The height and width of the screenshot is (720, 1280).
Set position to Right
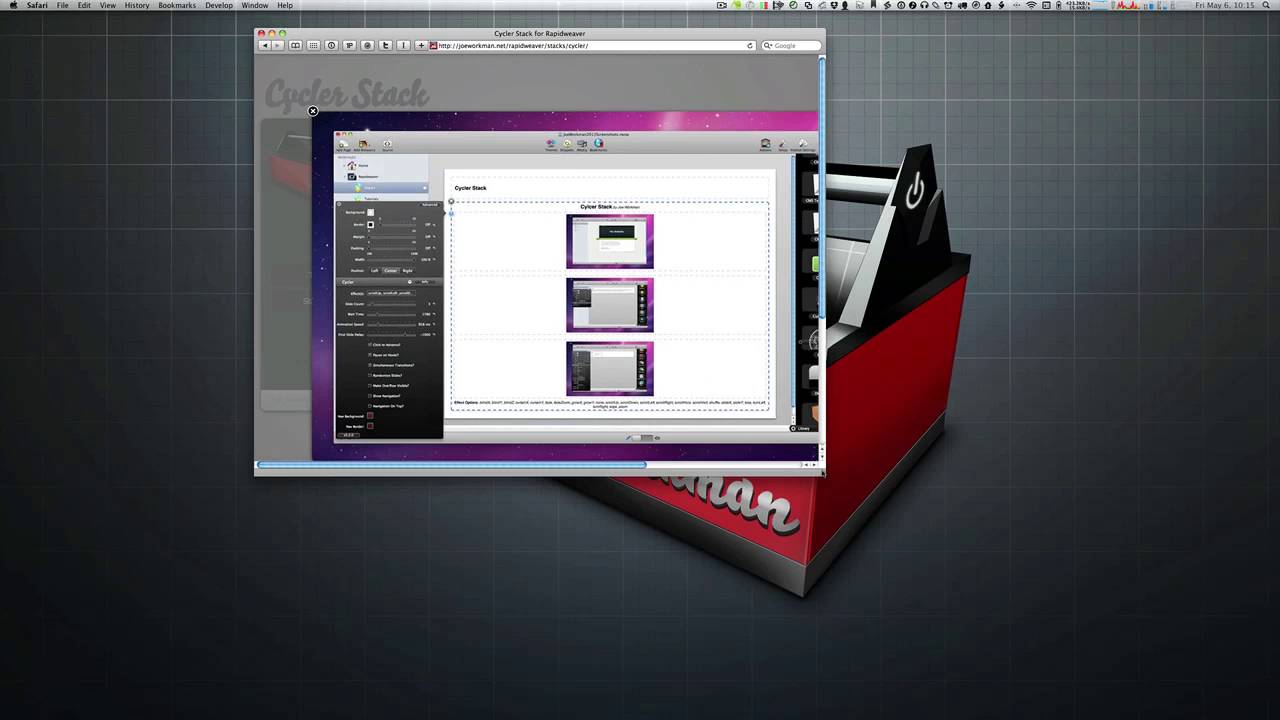click(407, 271)
